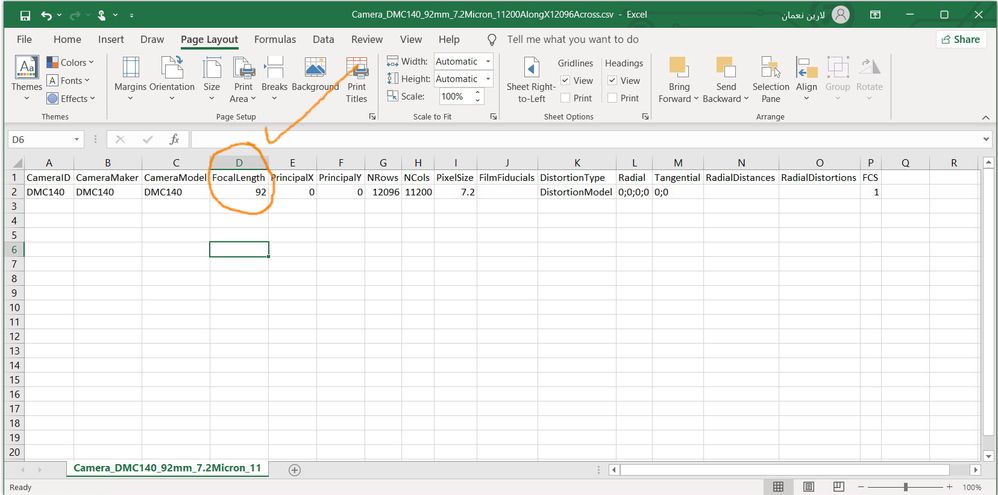
Task: Expand the Name Box dropdown
Action: point(77,139)
